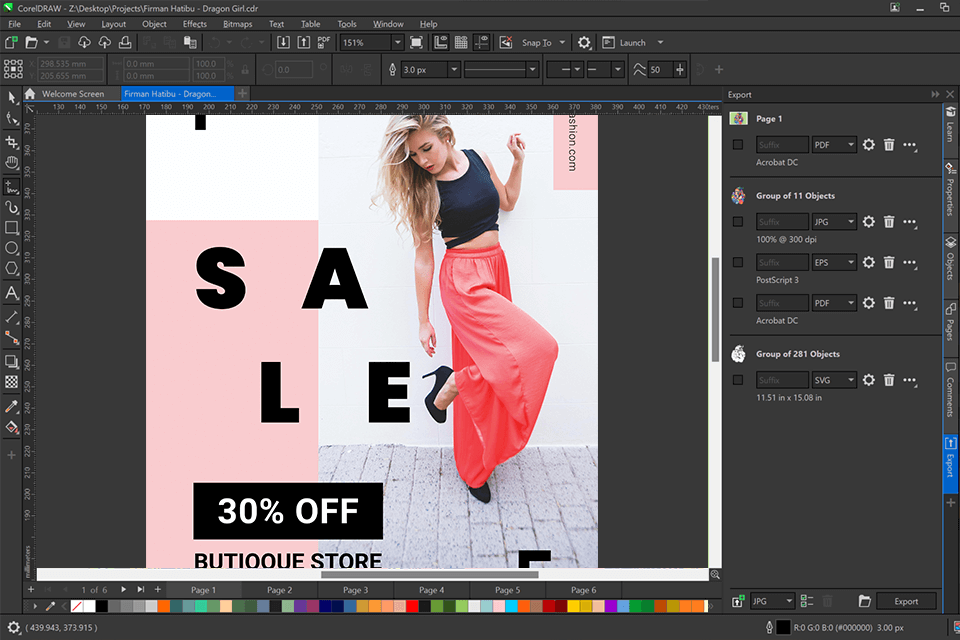Open the Properties docker tab
This screenshot has width=960, height=640.
tap(950, 190)
